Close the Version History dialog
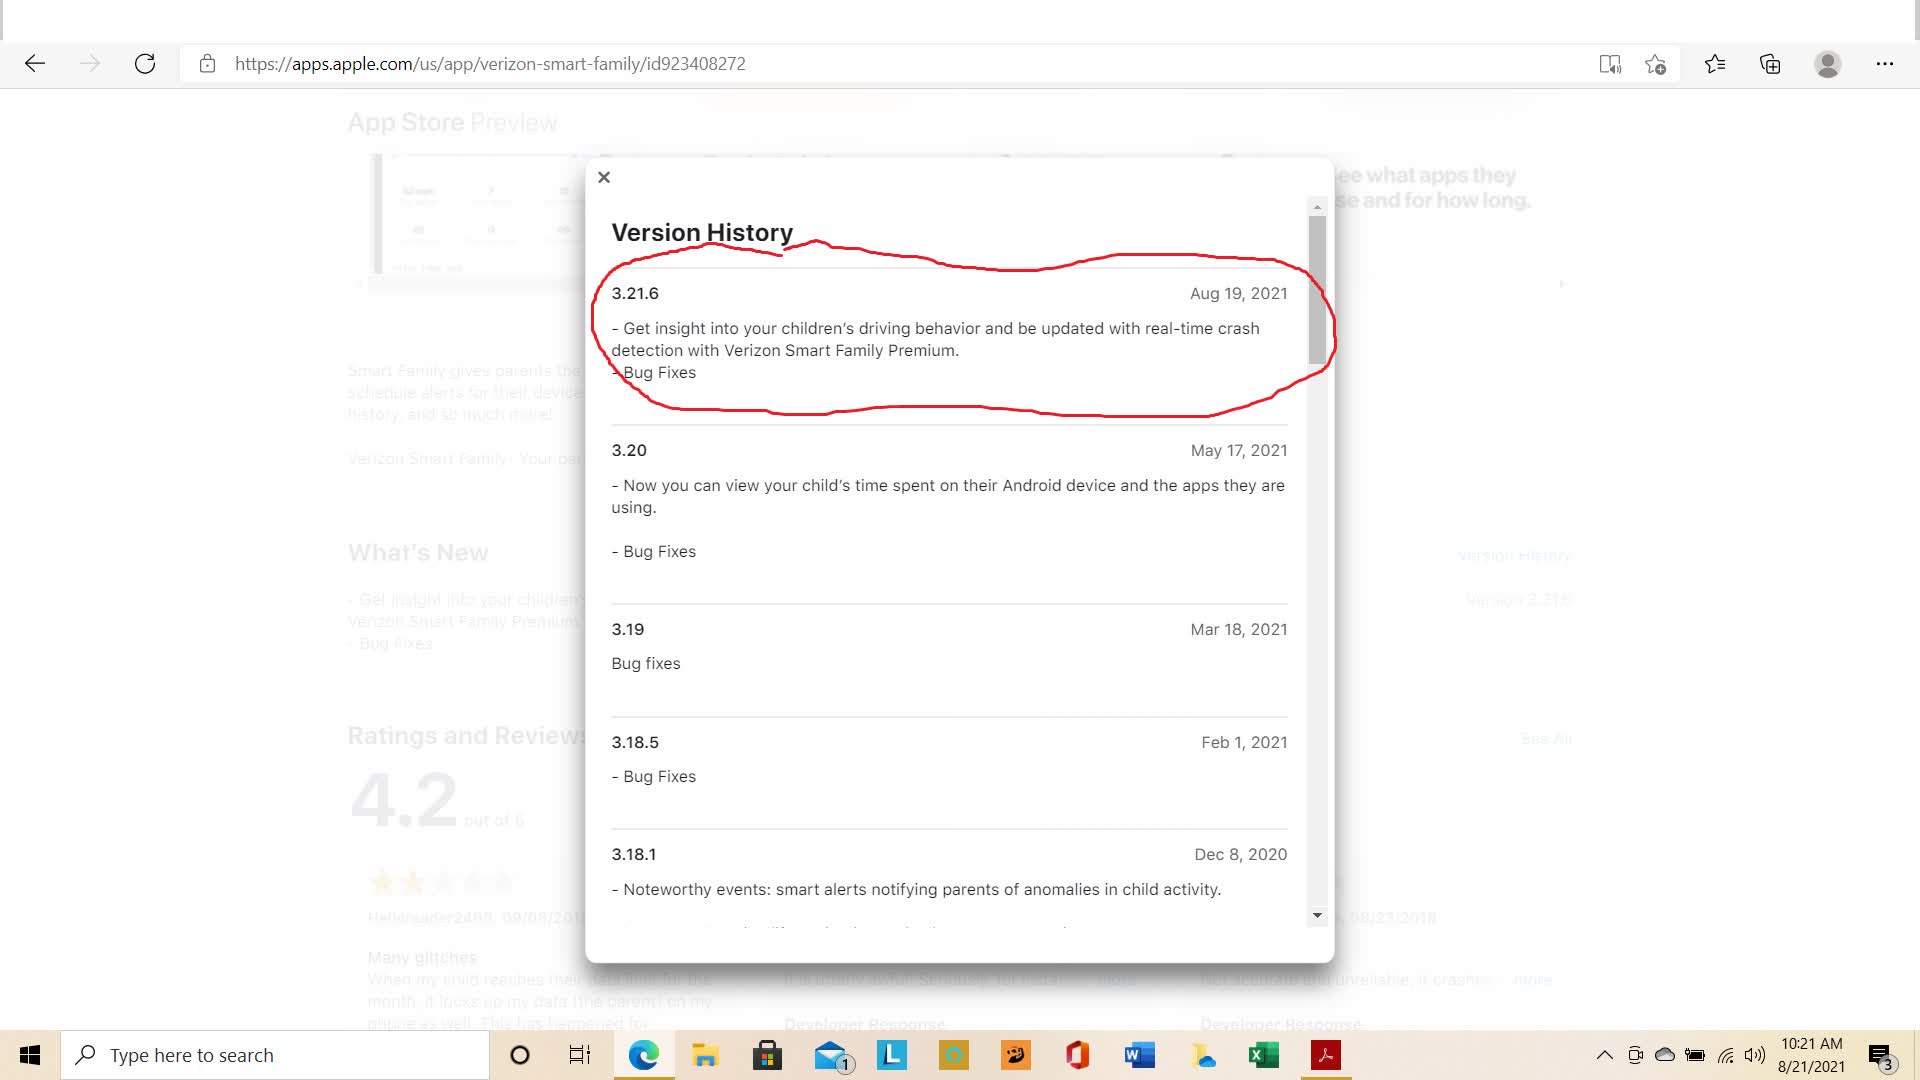Viewport: 1920px width, 1080px height. point(604,177)
